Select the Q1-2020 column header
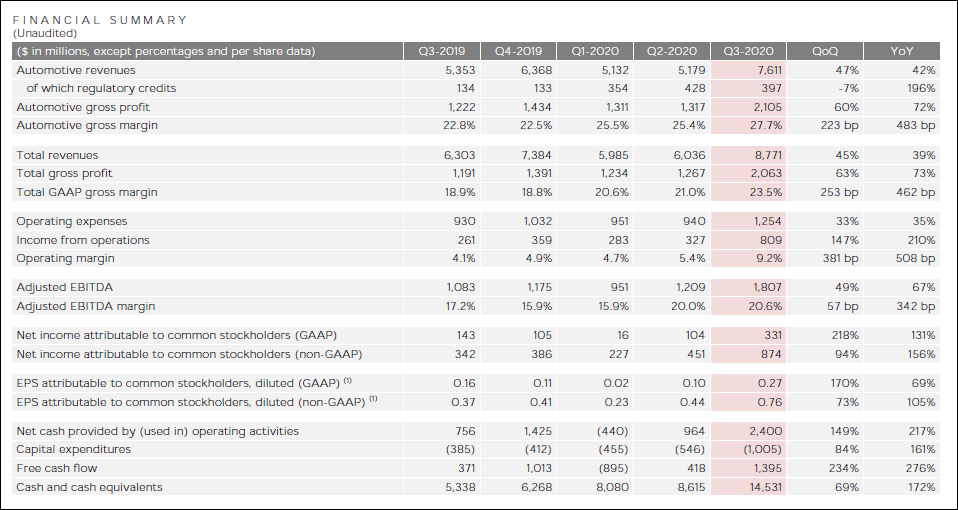958x510 pixels. (593, 52)
